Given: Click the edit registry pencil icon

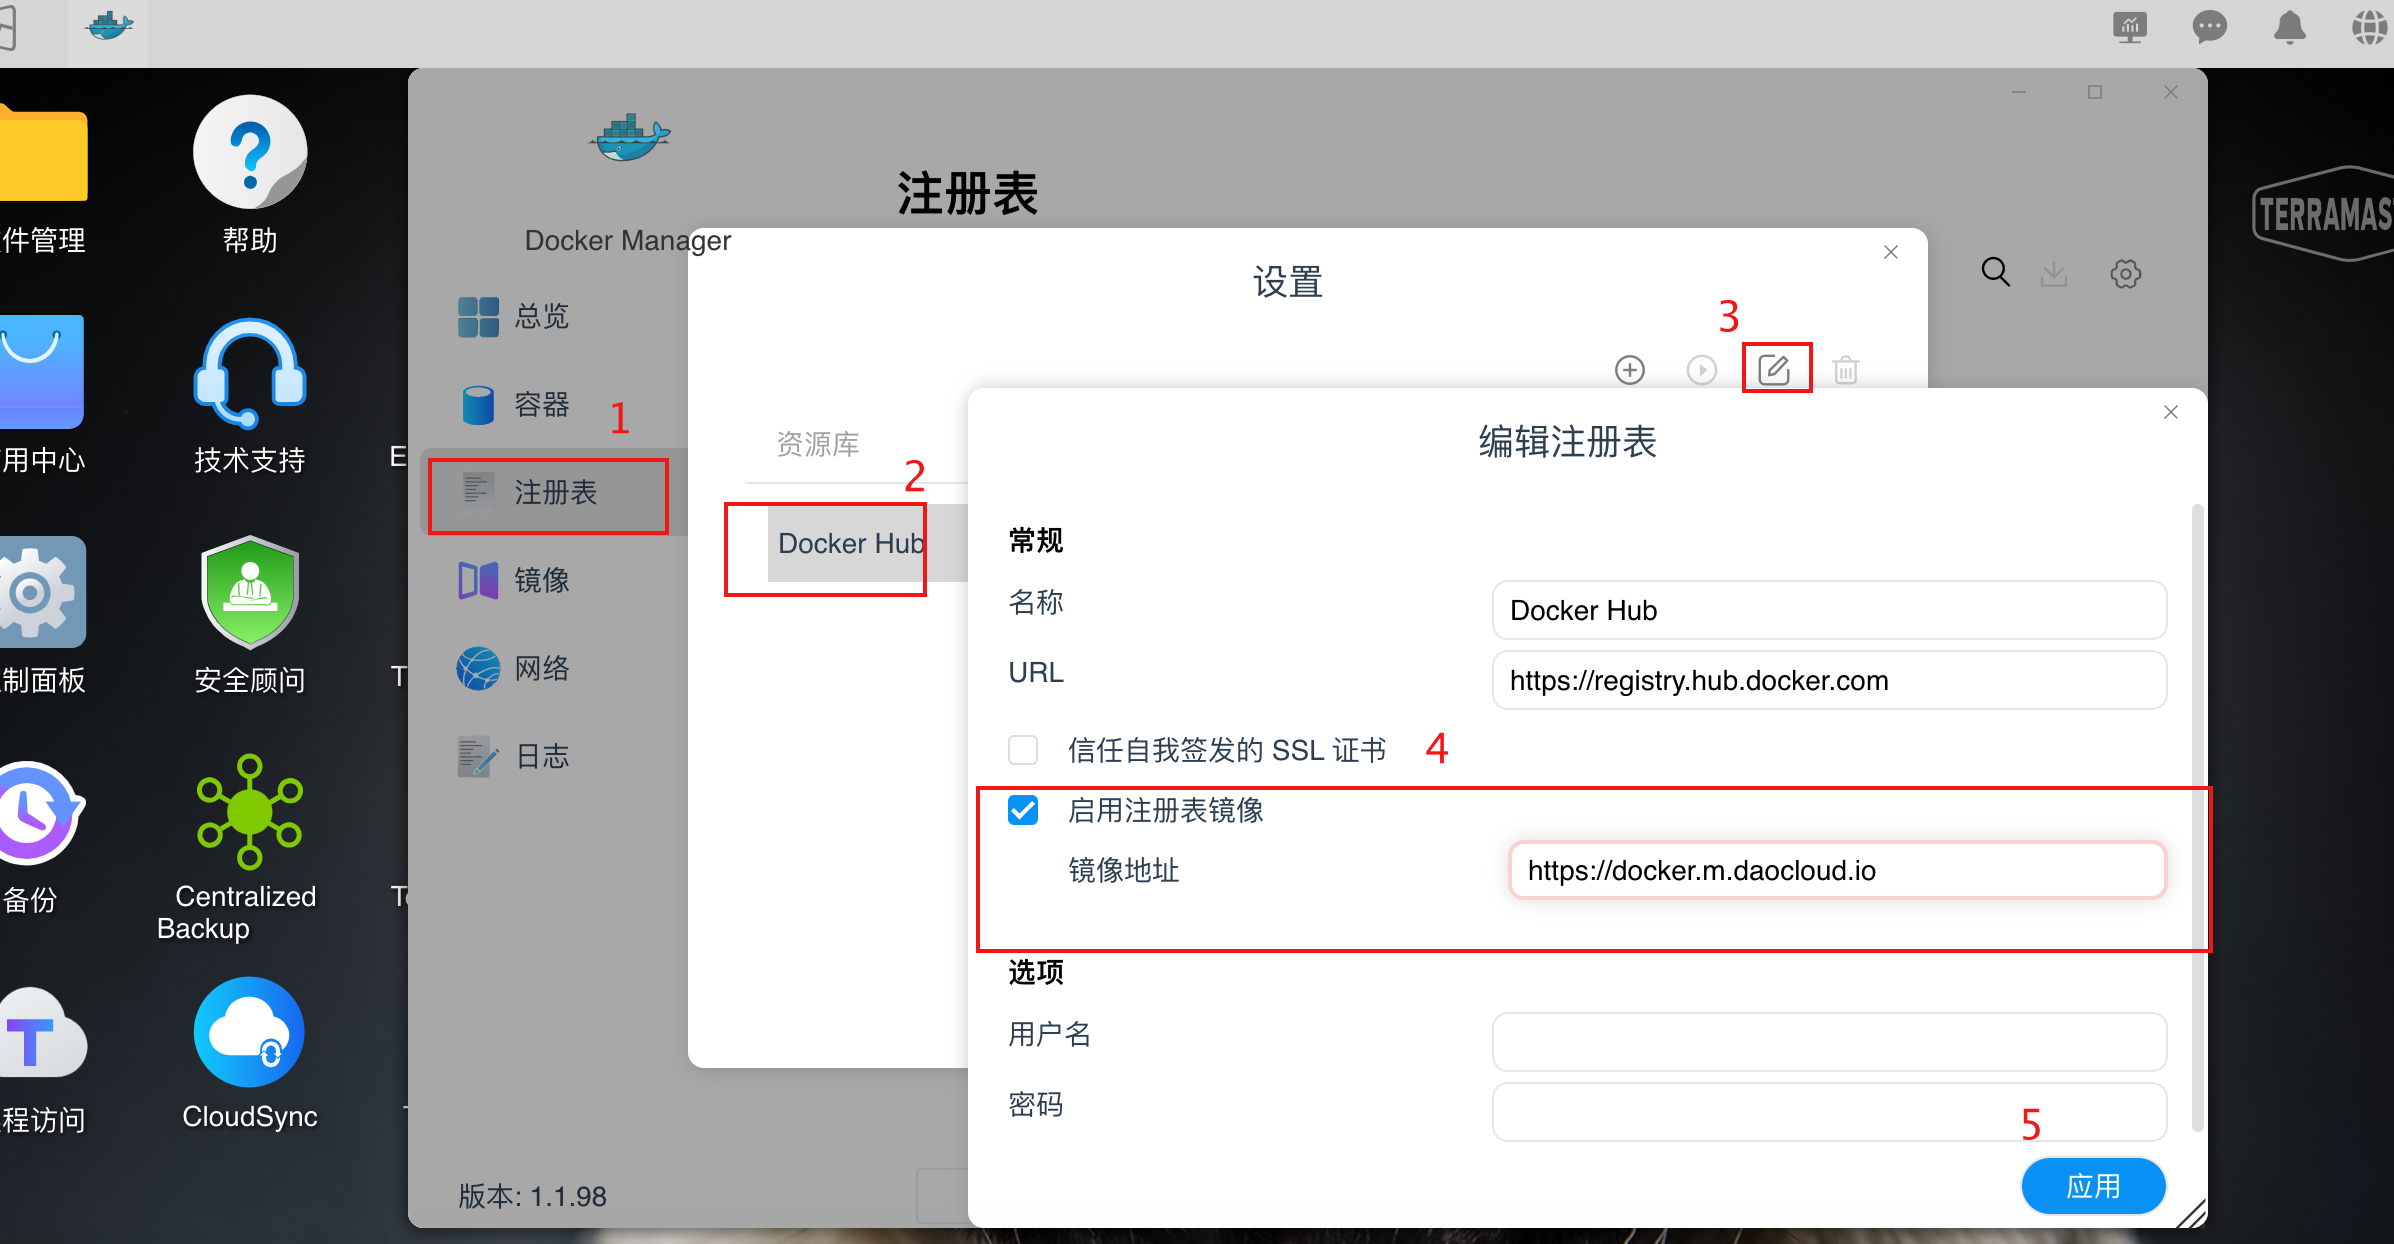Looking at the screenshot, I should [x=1776, y=369].
